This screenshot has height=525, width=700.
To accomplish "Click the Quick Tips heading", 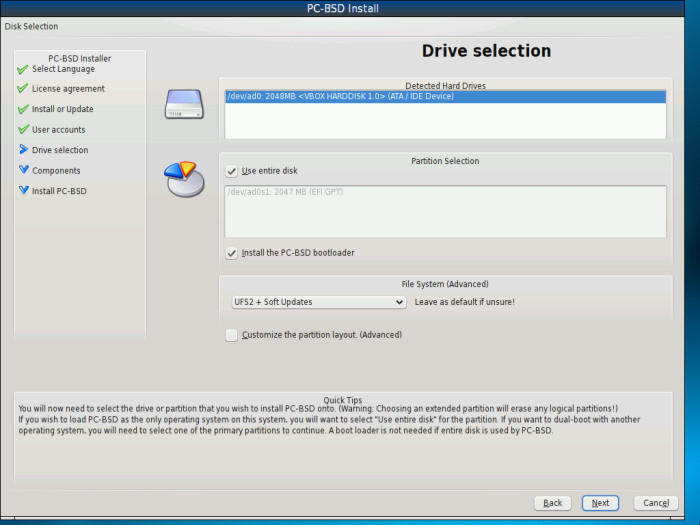I will point(343,400).
